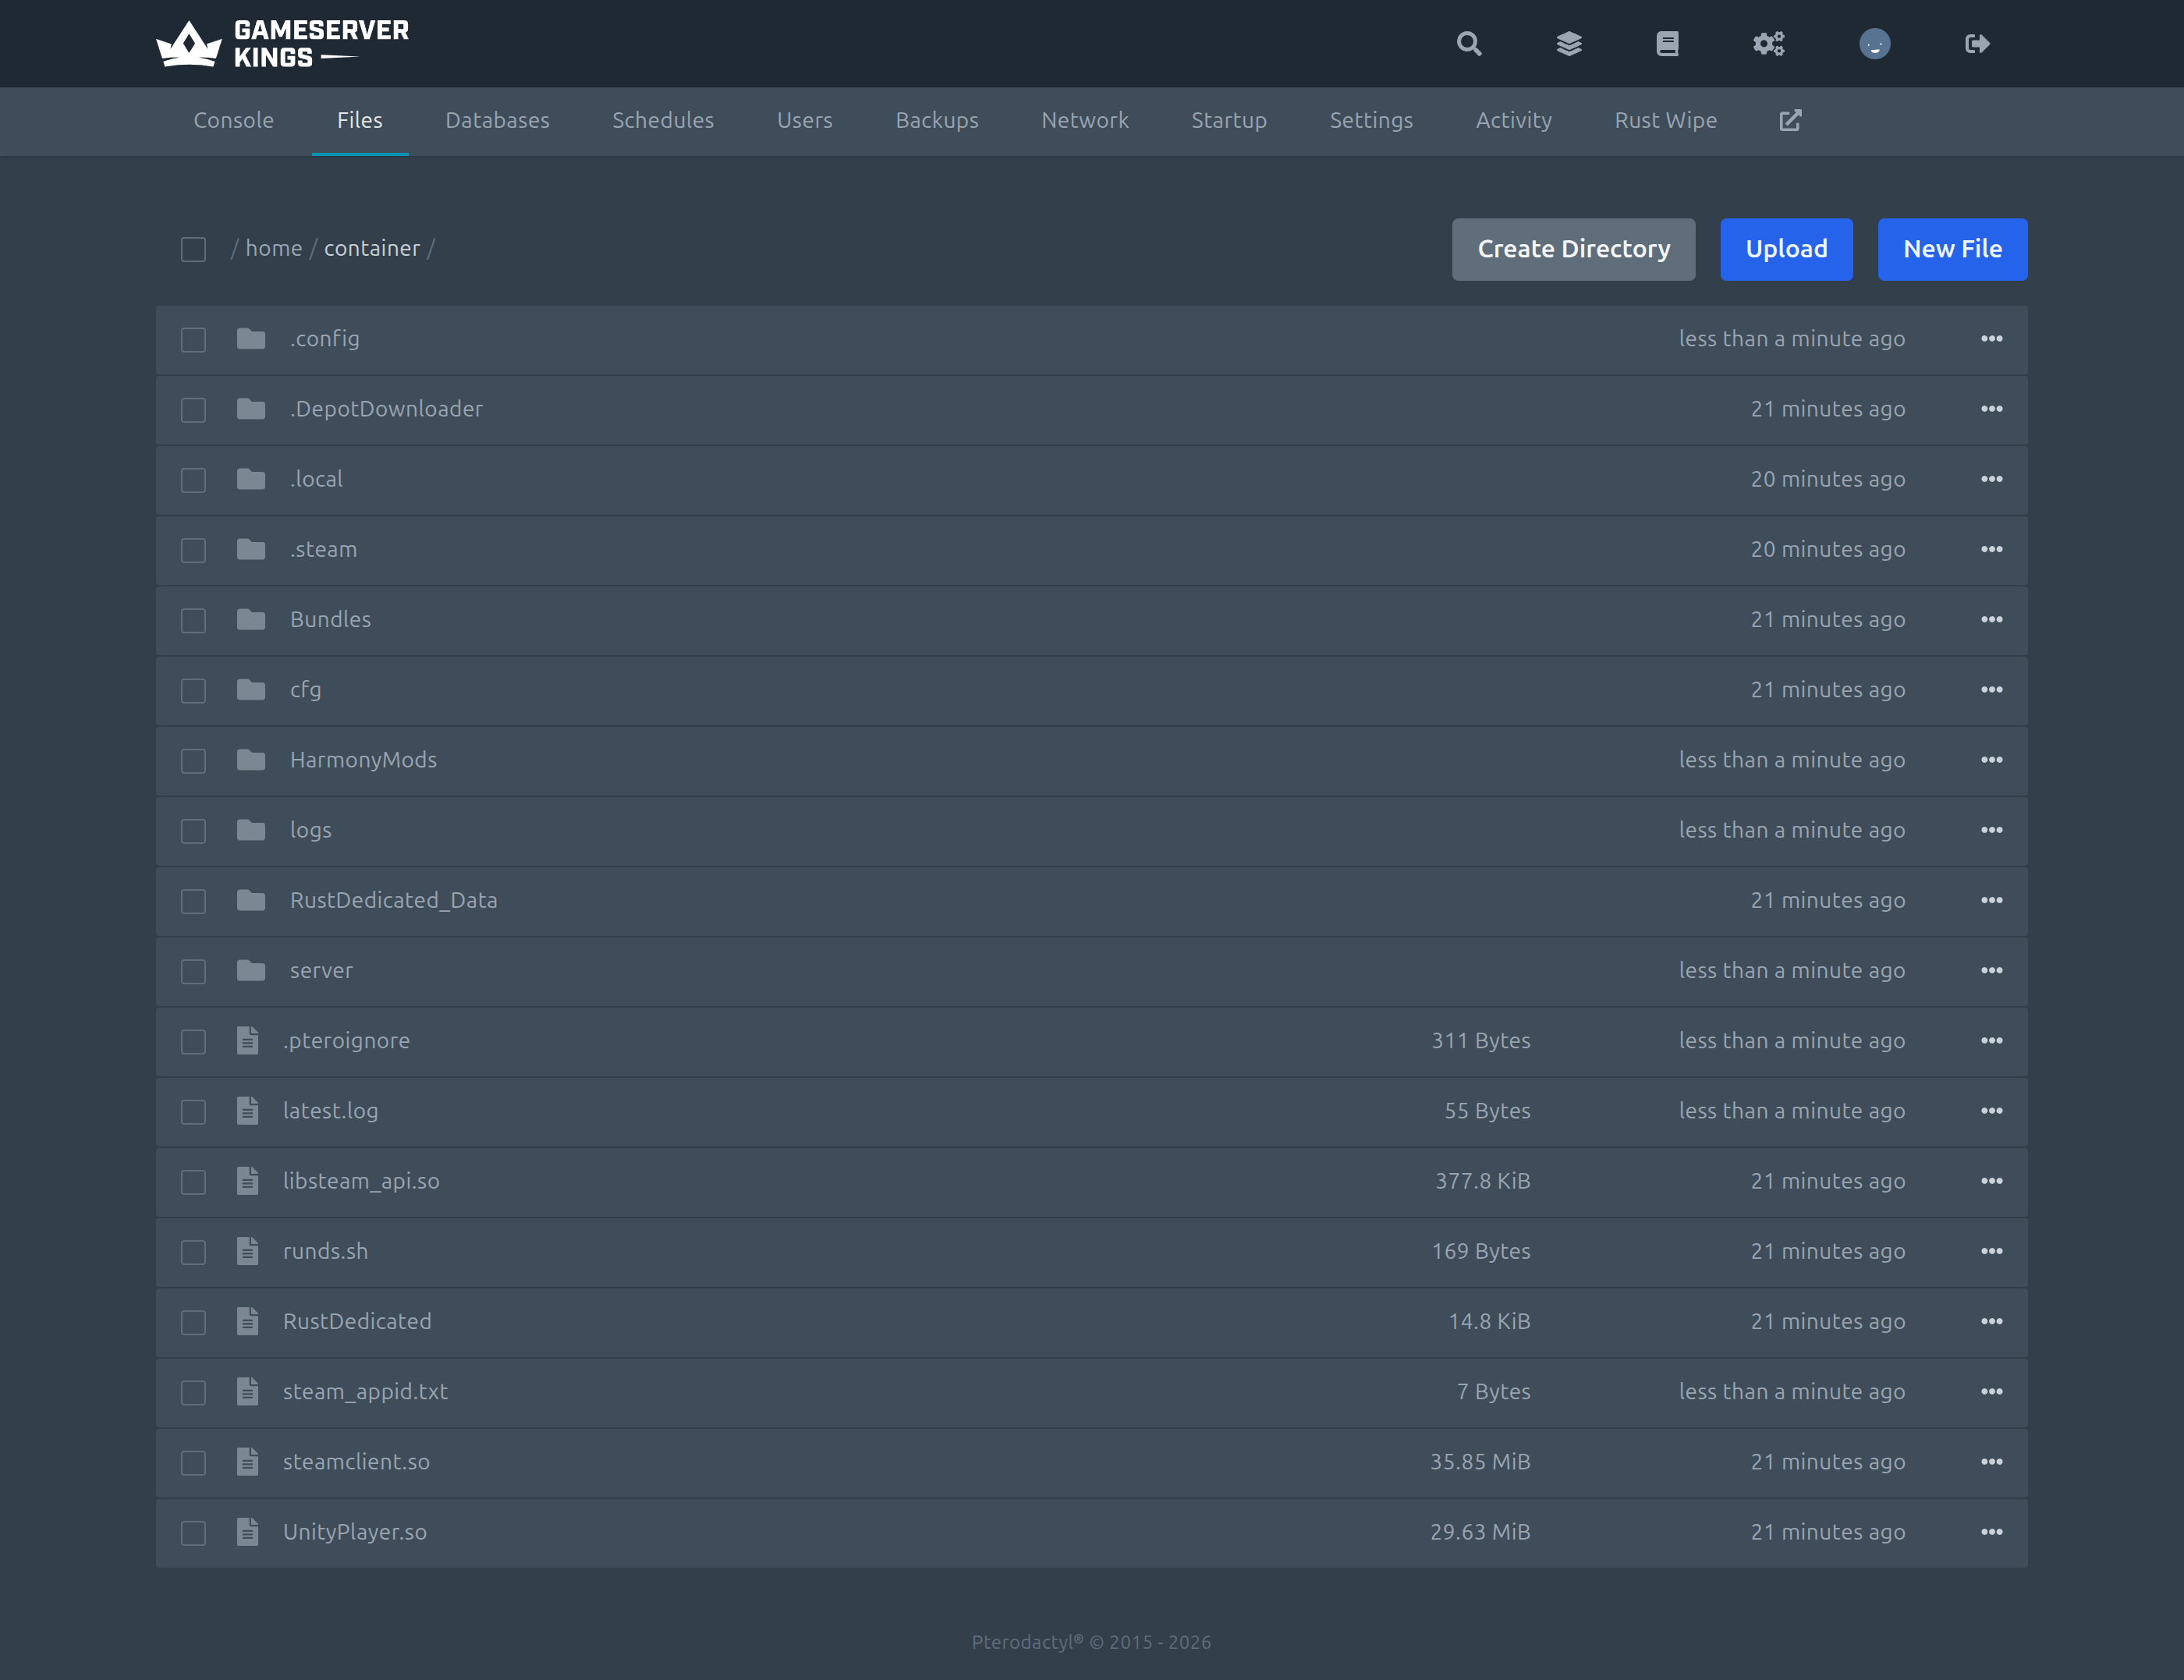Open the actions menu for latest.log
This screenshot has width=2184, height=1680.
click(1992, 1111)
